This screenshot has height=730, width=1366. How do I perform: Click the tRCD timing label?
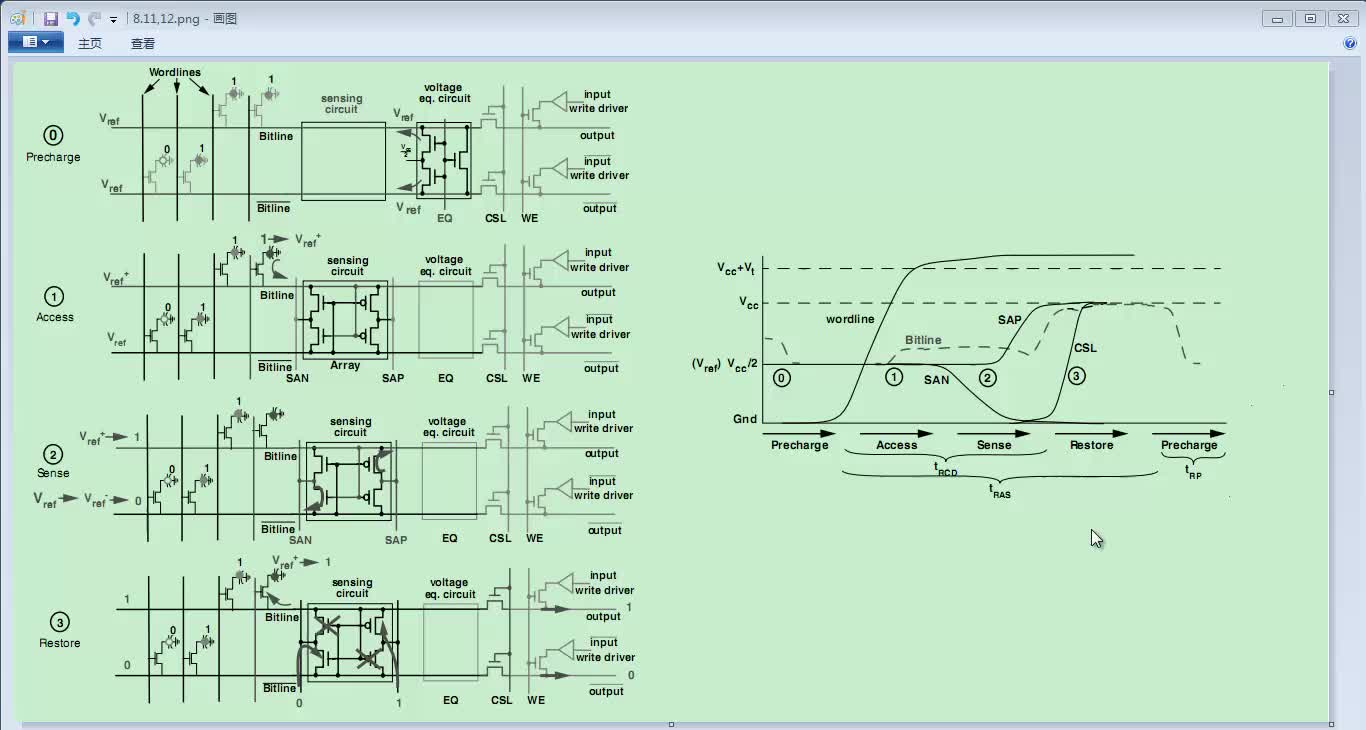(945, 468)
